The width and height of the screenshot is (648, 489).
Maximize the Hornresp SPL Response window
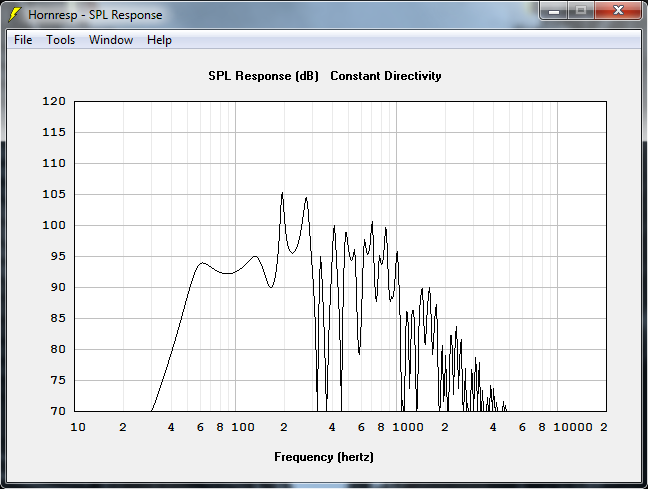581,10
